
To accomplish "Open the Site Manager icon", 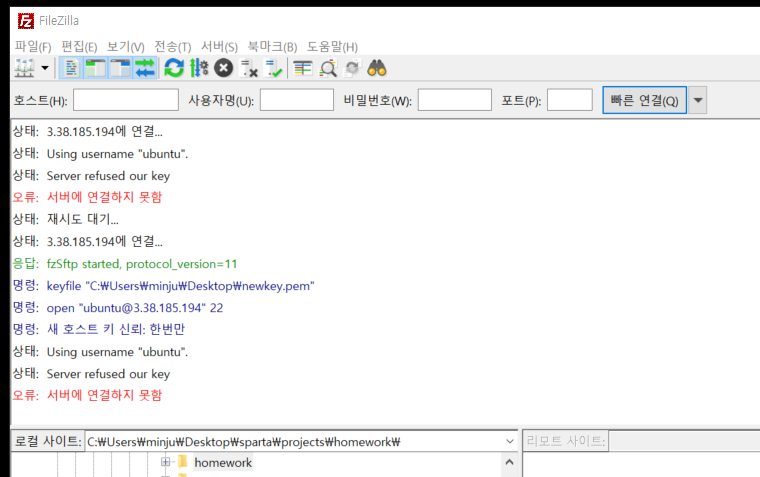I will [x=24, y=68].
